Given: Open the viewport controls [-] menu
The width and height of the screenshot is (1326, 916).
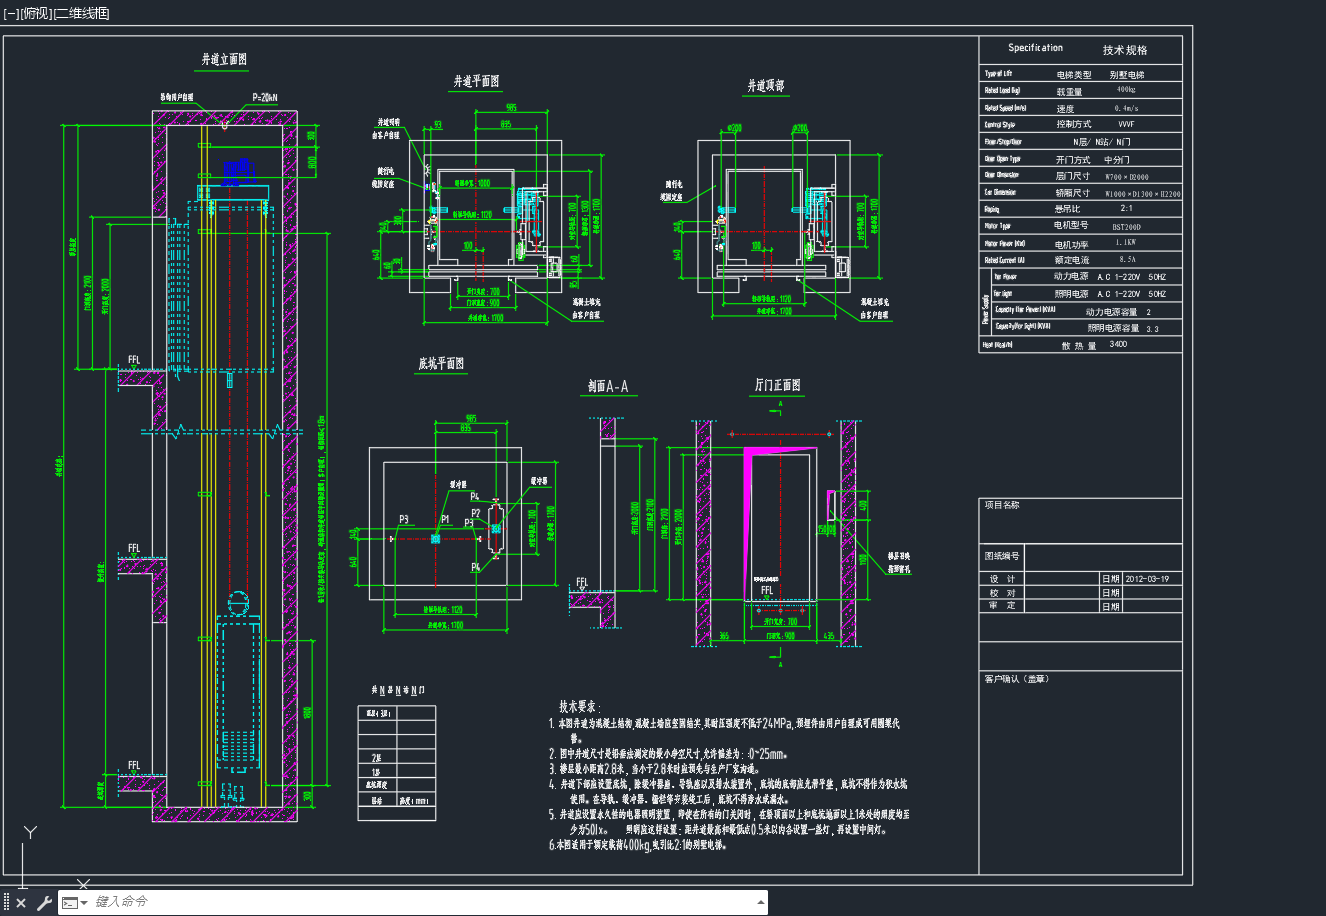Looking at the screenshot, I should coord(11,13).
